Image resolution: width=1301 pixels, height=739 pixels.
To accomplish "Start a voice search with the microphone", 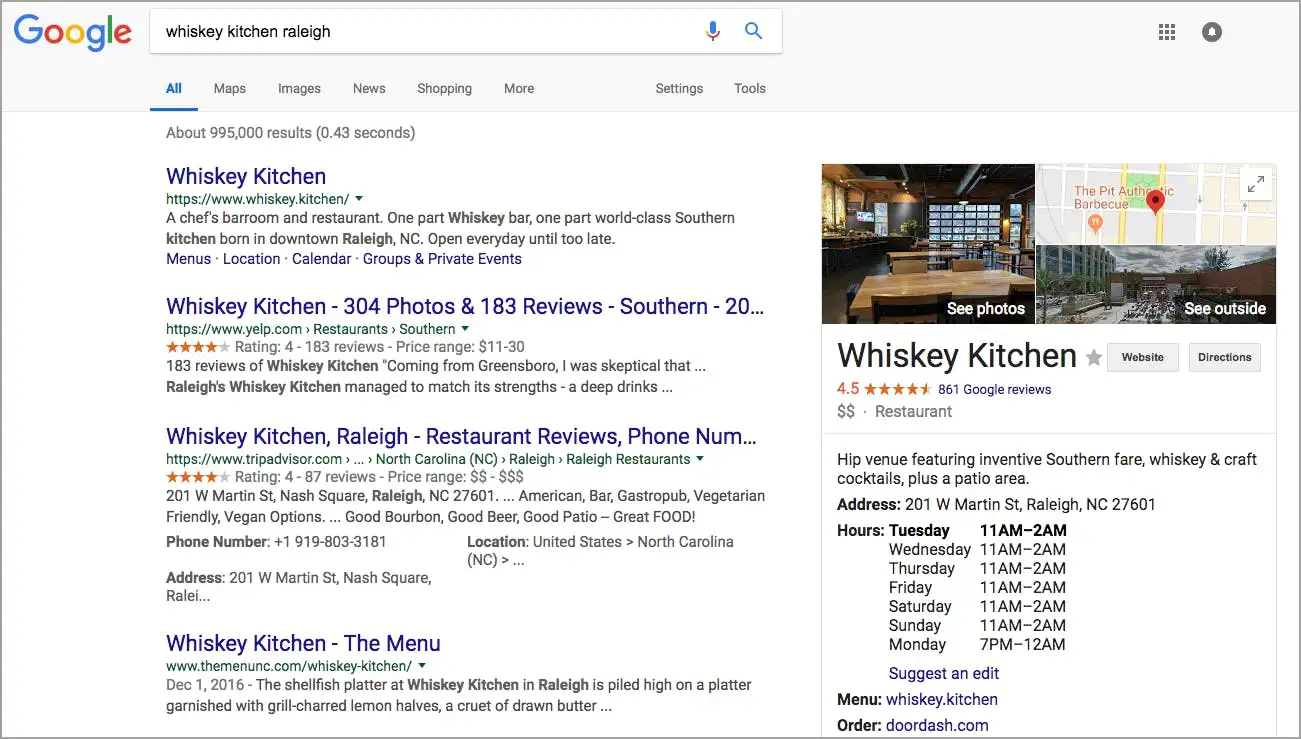I will coord(712,31).
